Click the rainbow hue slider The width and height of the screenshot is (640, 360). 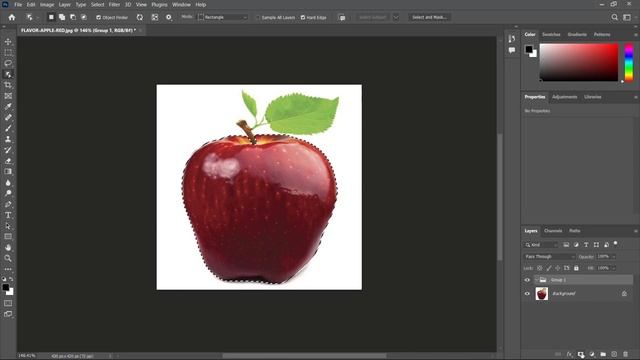tap(629, 62)
